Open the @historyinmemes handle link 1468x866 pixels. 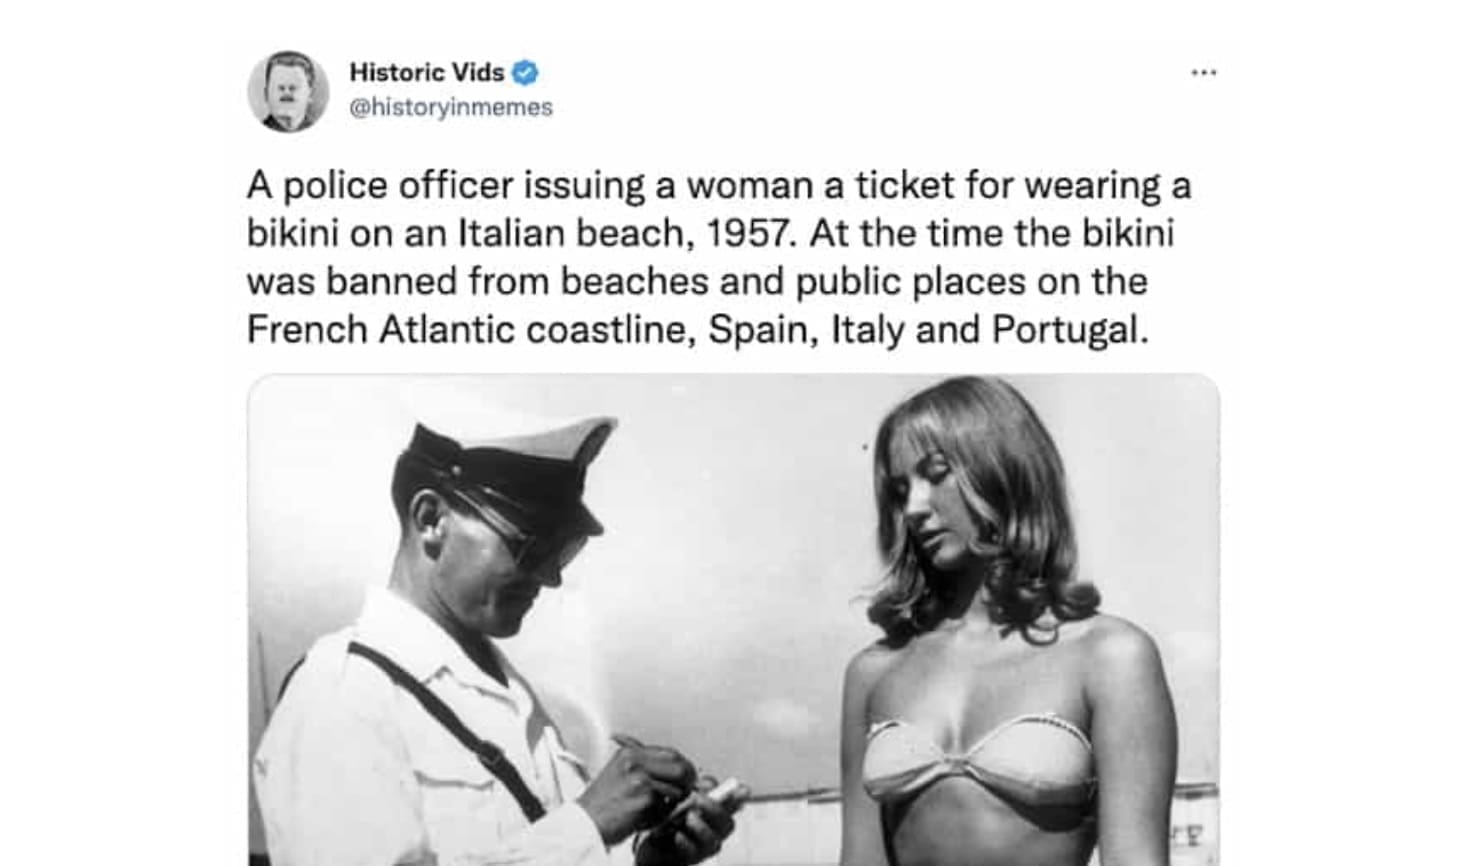click(450, 107)
